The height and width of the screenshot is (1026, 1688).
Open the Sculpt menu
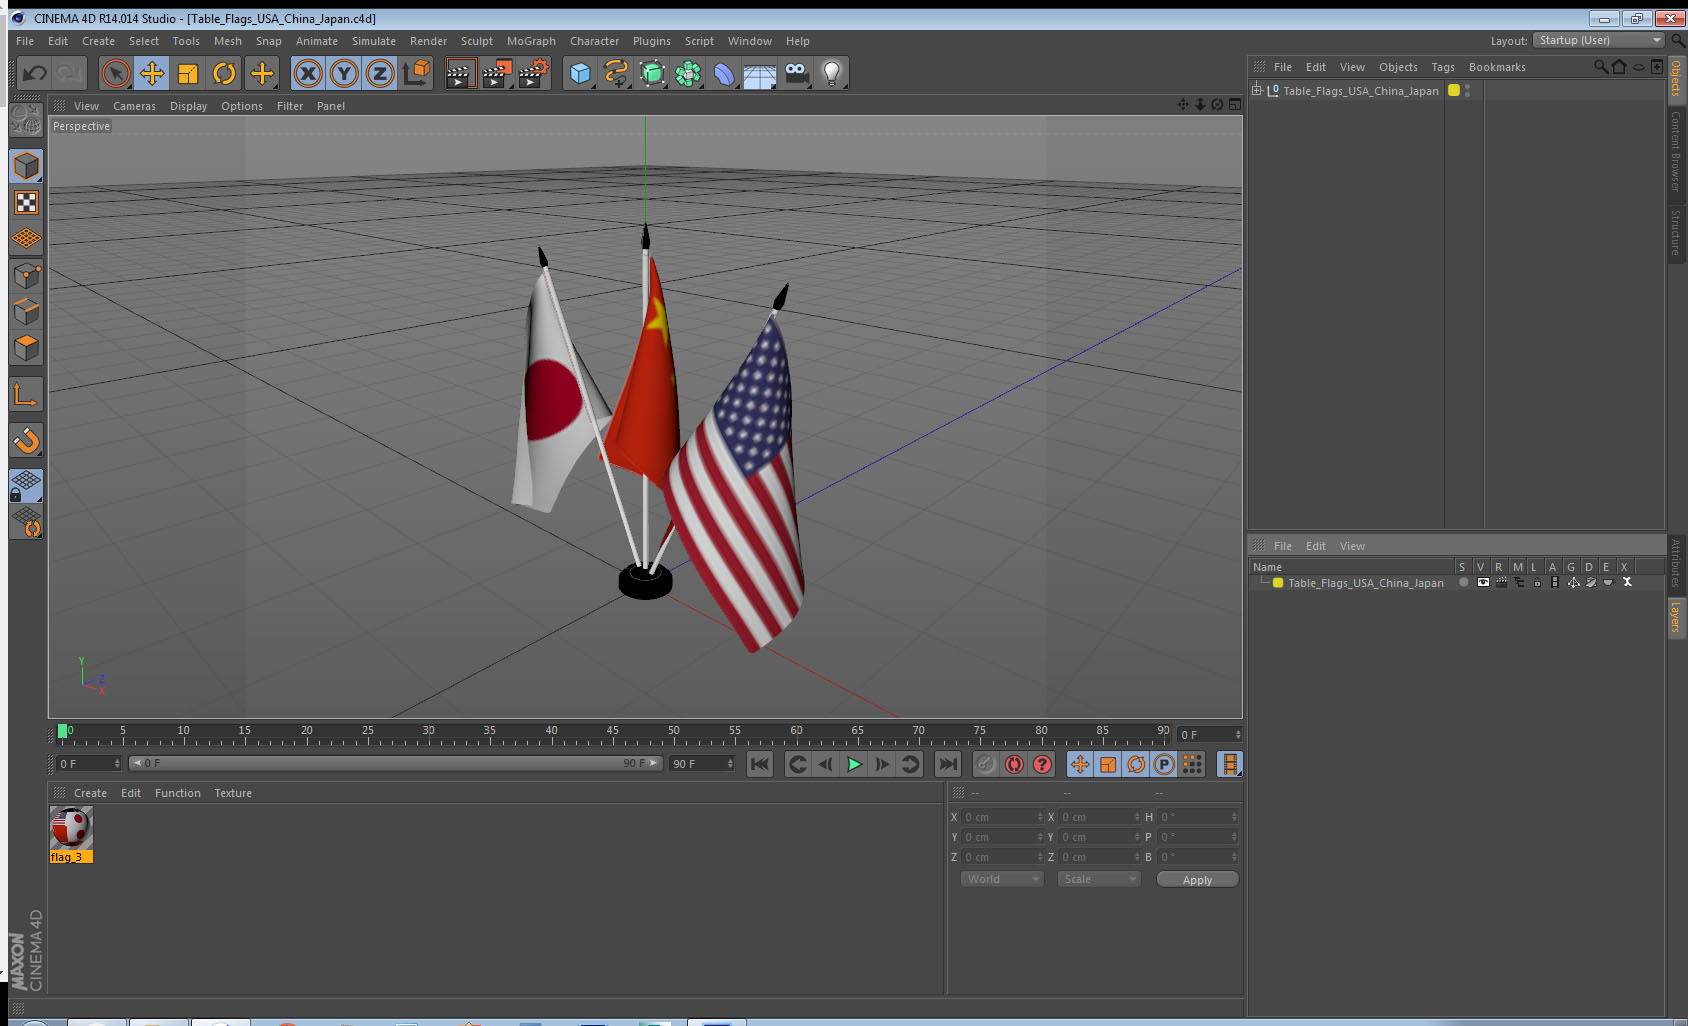(x=477, y=41)
